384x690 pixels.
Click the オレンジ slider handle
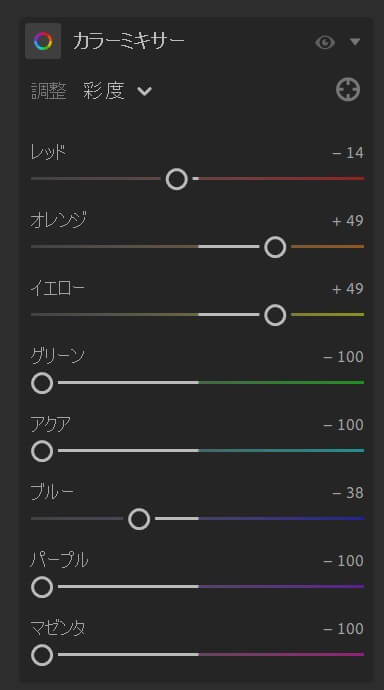[x=275, y=247]
